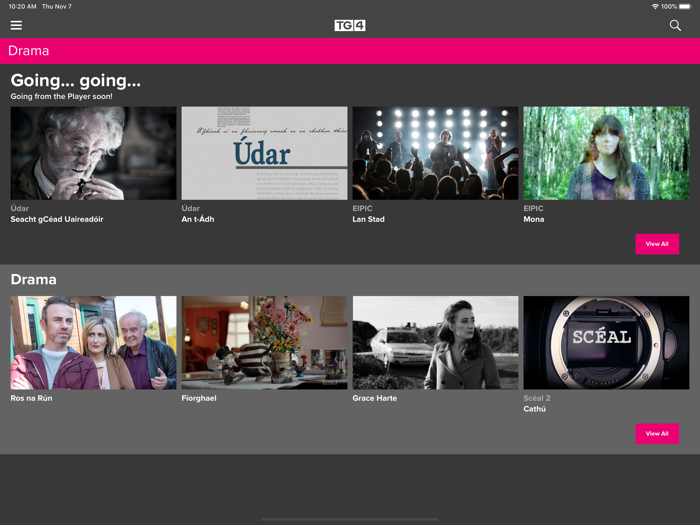Screen dimensions: 700x525
Task: View all Going... going... programmes
Action: (x=657, y=244)
